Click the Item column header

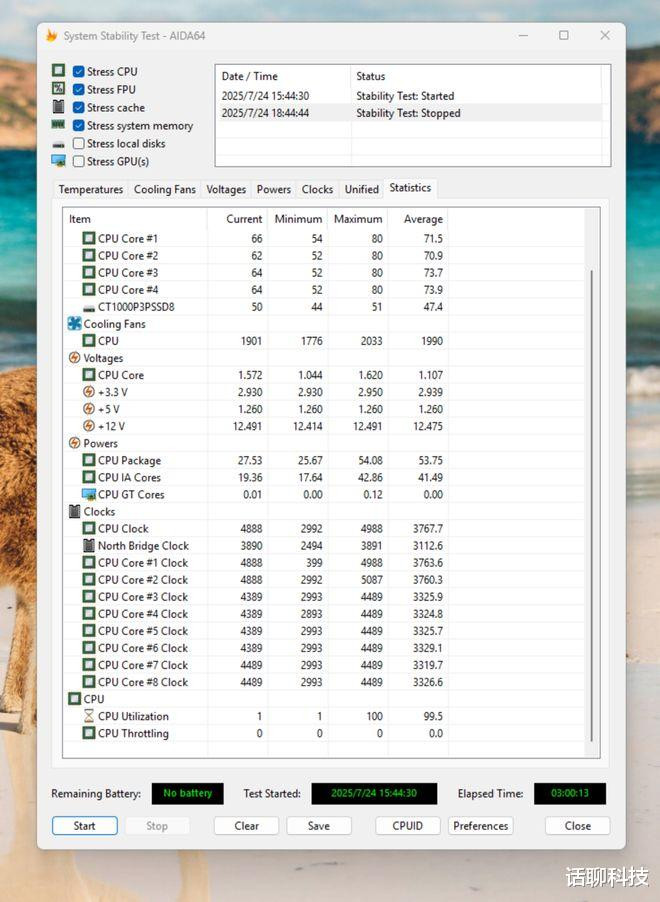click(x=135, y=219)
